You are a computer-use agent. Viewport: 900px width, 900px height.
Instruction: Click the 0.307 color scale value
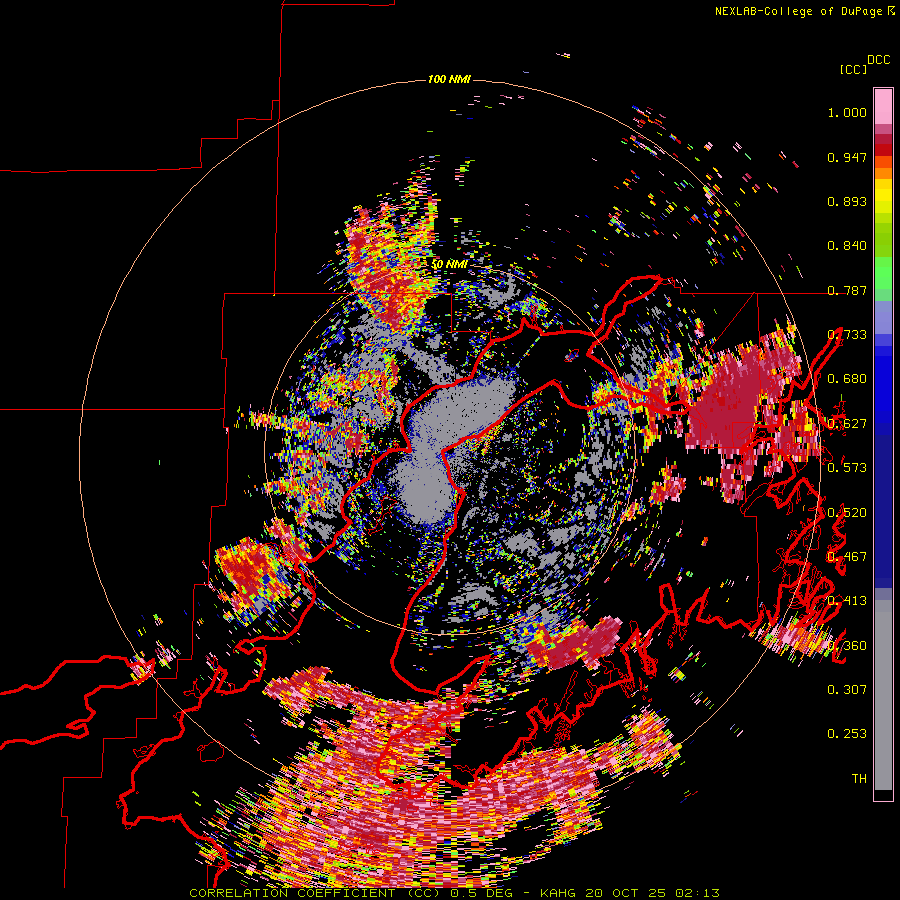847,690
